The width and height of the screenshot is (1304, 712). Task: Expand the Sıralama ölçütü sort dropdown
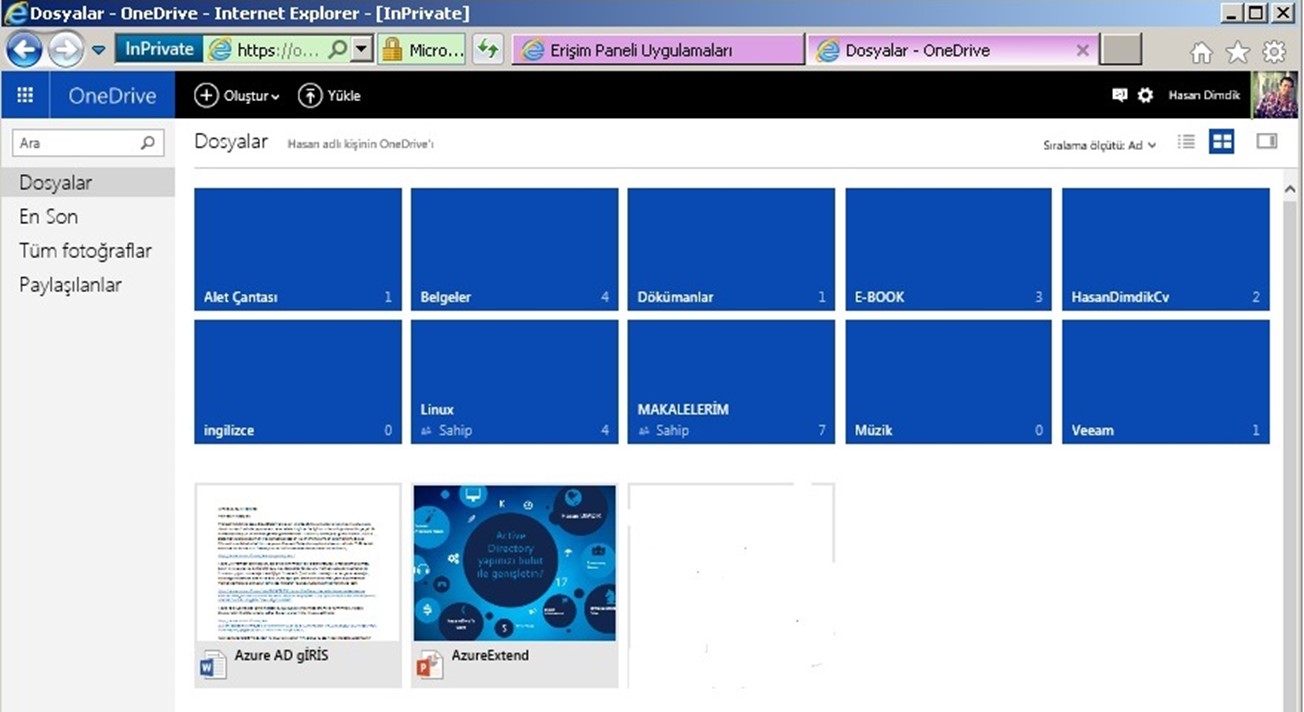coord(1100,145)
